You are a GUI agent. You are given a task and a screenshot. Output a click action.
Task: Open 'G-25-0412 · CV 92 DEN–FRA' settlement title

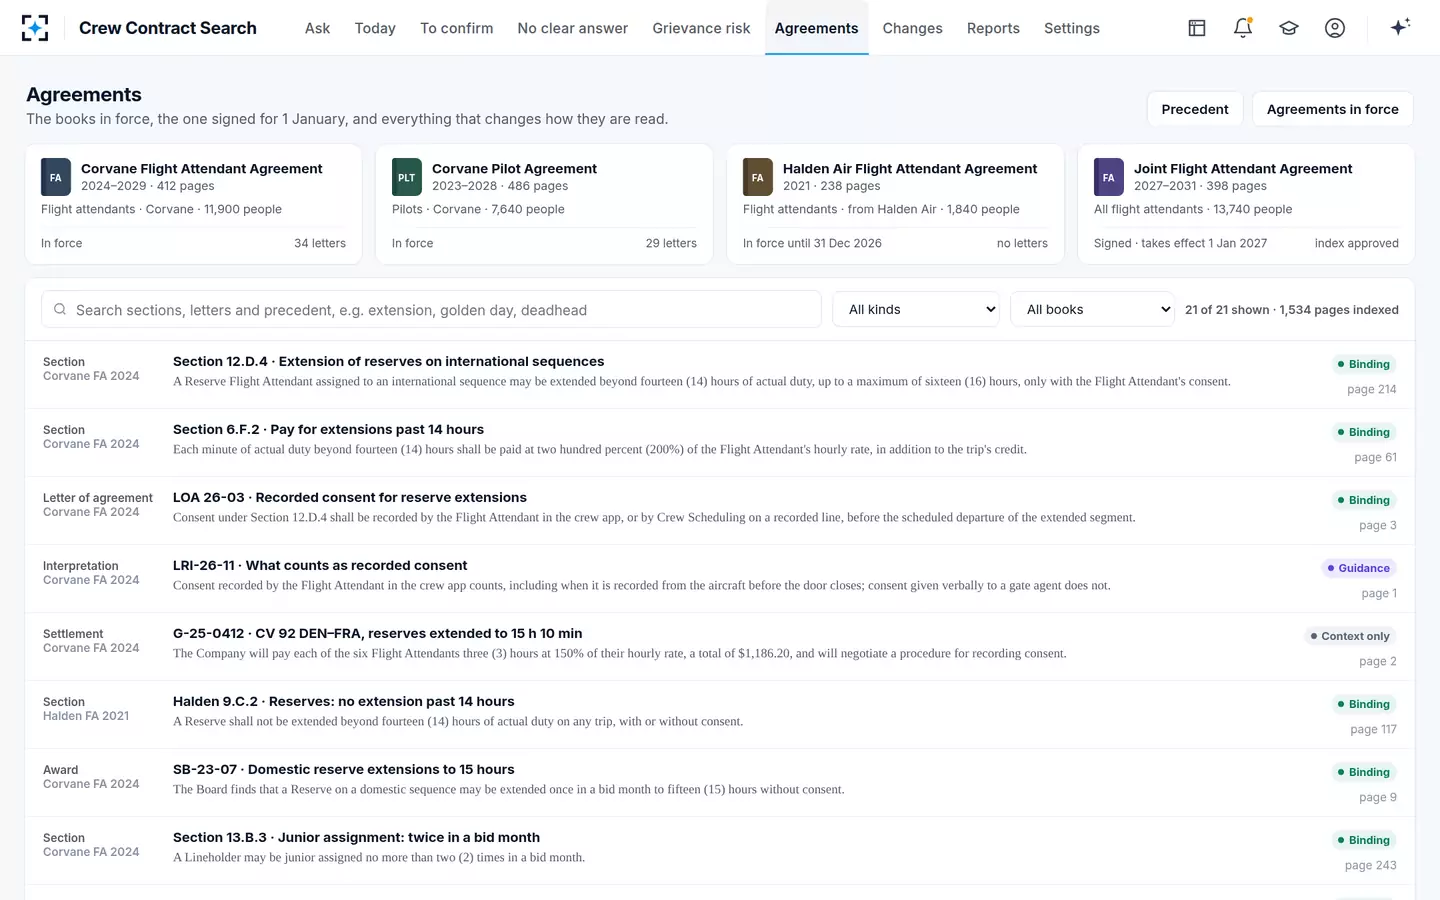pos(377,634)
